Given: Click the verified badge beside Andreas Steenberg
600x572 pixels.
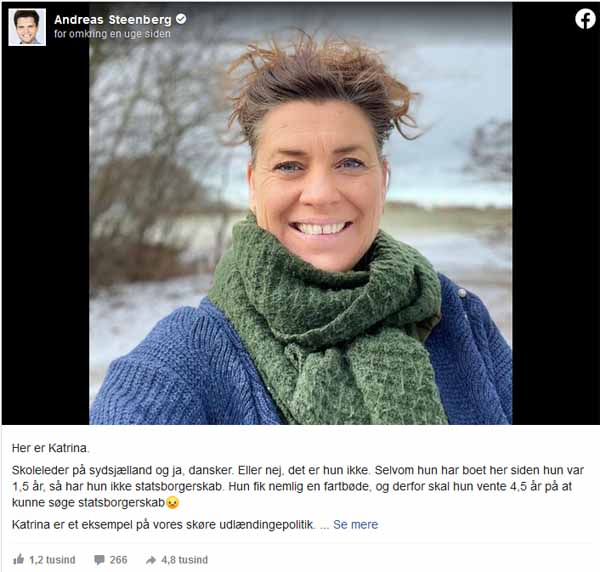Looking at the screenshot, I should pyautogui.click(x=181, y=19).
